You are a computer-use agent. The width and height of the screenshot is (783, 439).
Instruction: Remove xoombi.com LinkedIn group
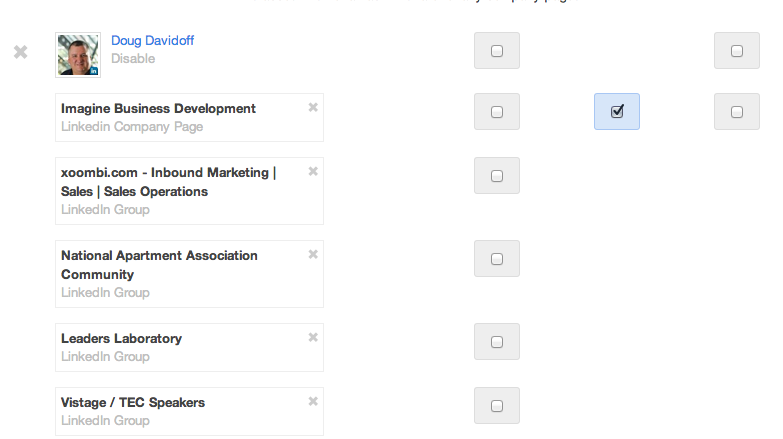313,171
